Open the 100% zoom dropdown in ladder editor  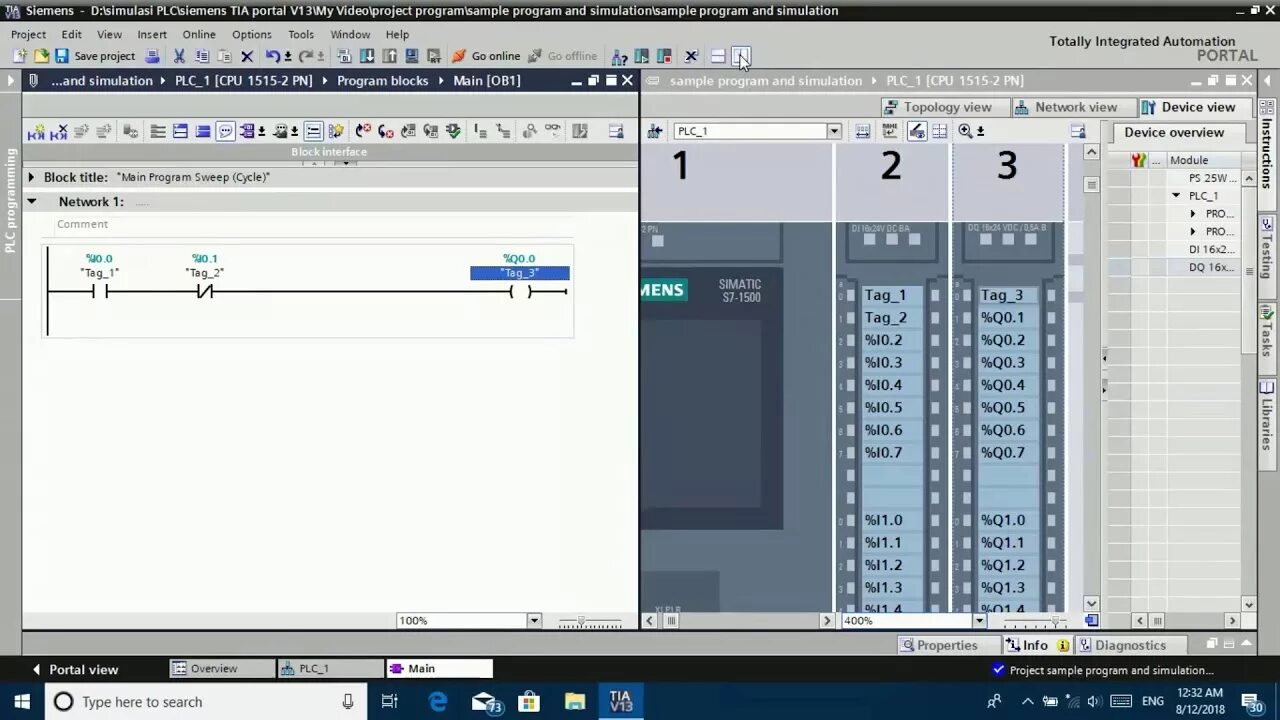click(534, 621)
